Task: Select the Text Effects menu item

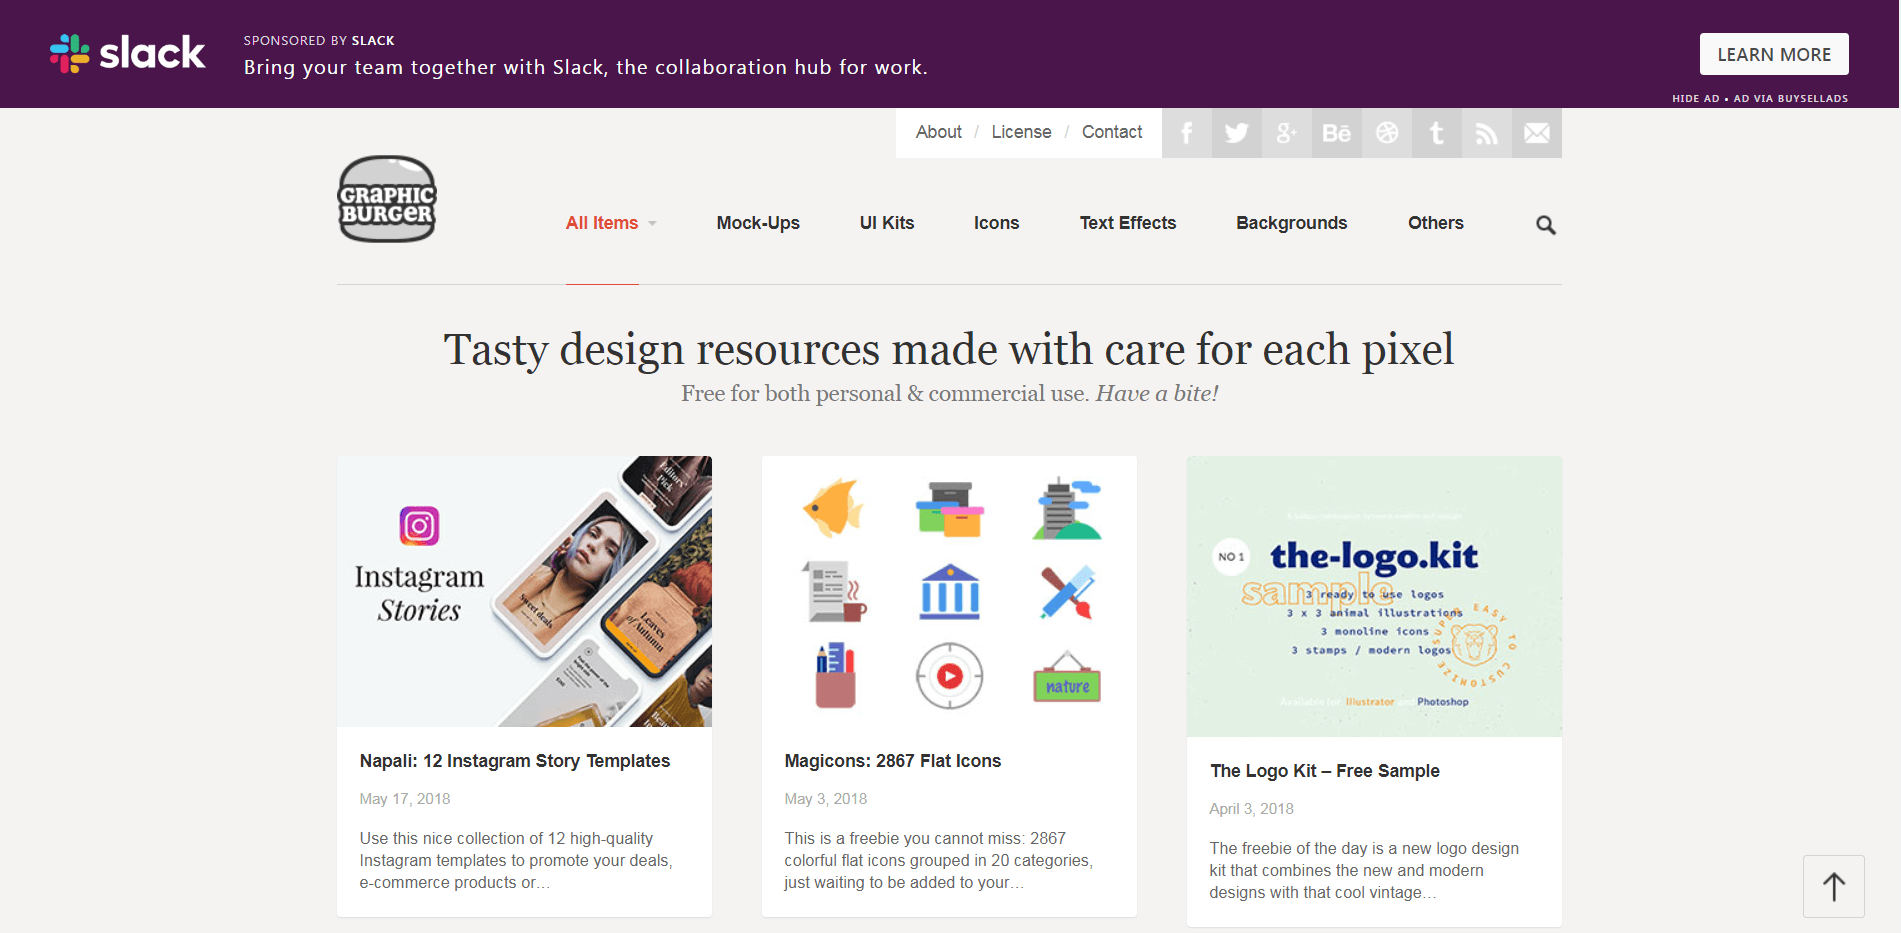Action: [1128, 223]
